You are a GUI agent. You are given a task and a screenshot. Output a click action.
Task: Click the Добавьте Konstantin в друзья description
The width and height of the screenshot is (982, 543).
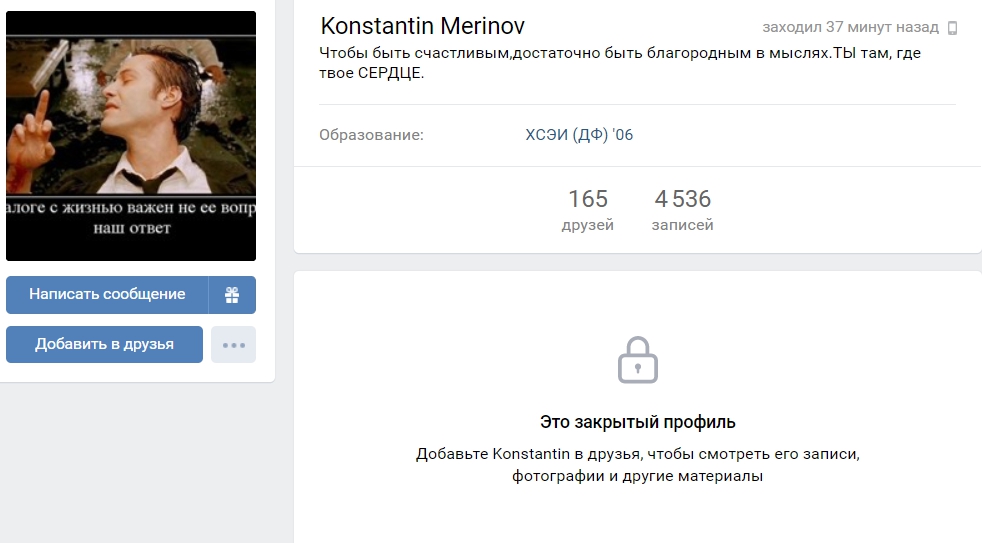point(638,465)
